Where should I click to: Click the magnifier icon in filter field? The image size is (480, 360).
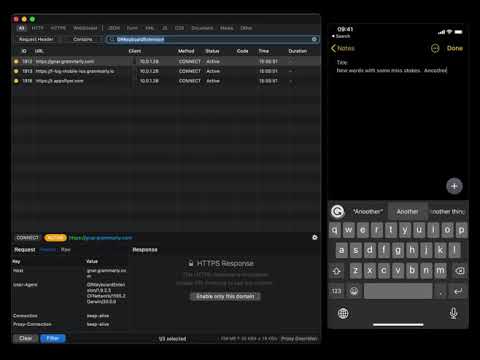(112, 39)
